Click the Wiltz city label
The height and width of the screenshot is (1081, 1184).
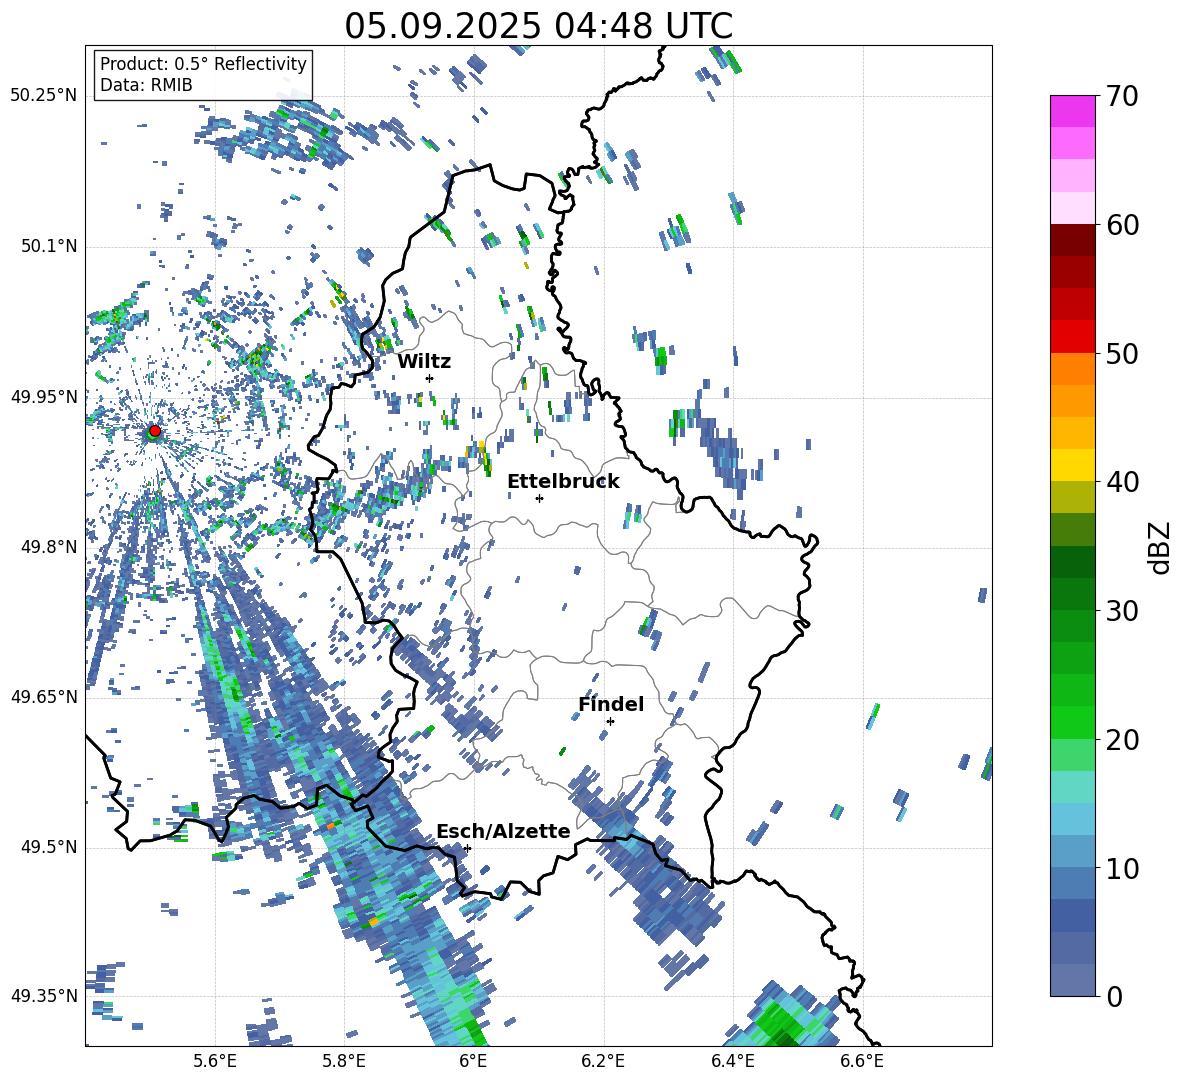tap(424, 362)
